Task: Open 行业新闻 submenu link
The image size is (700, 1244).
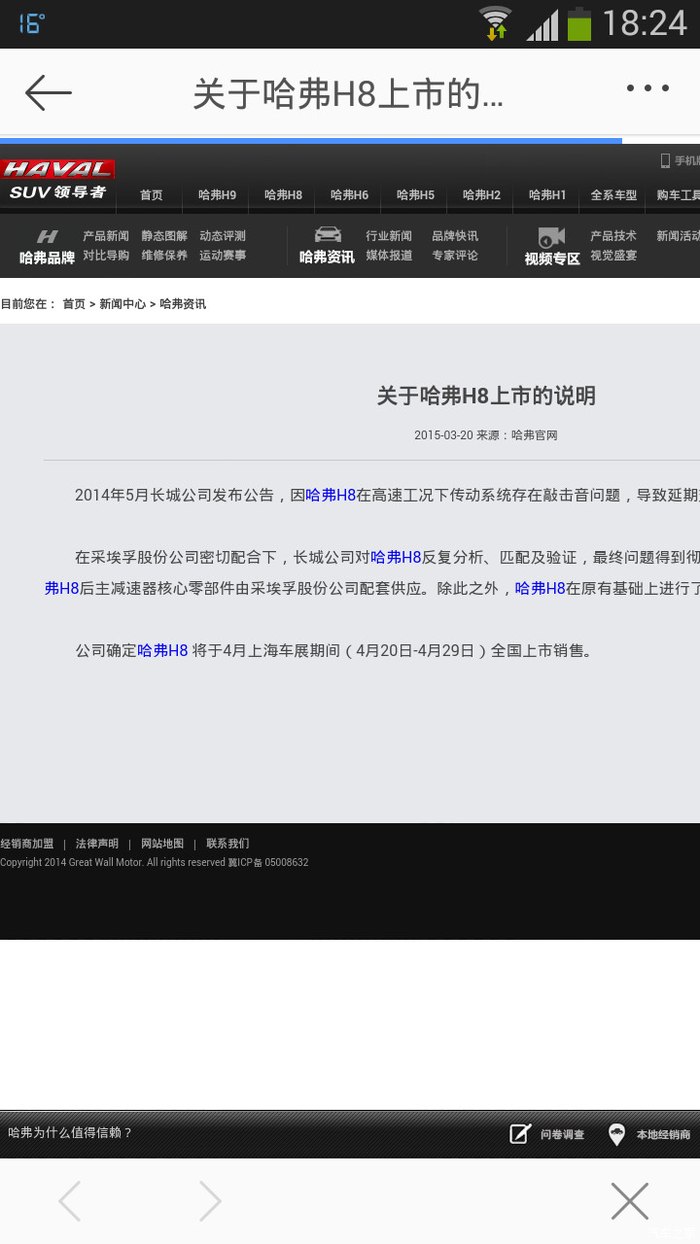Action: pyautogui.click(x=389, y=236)
